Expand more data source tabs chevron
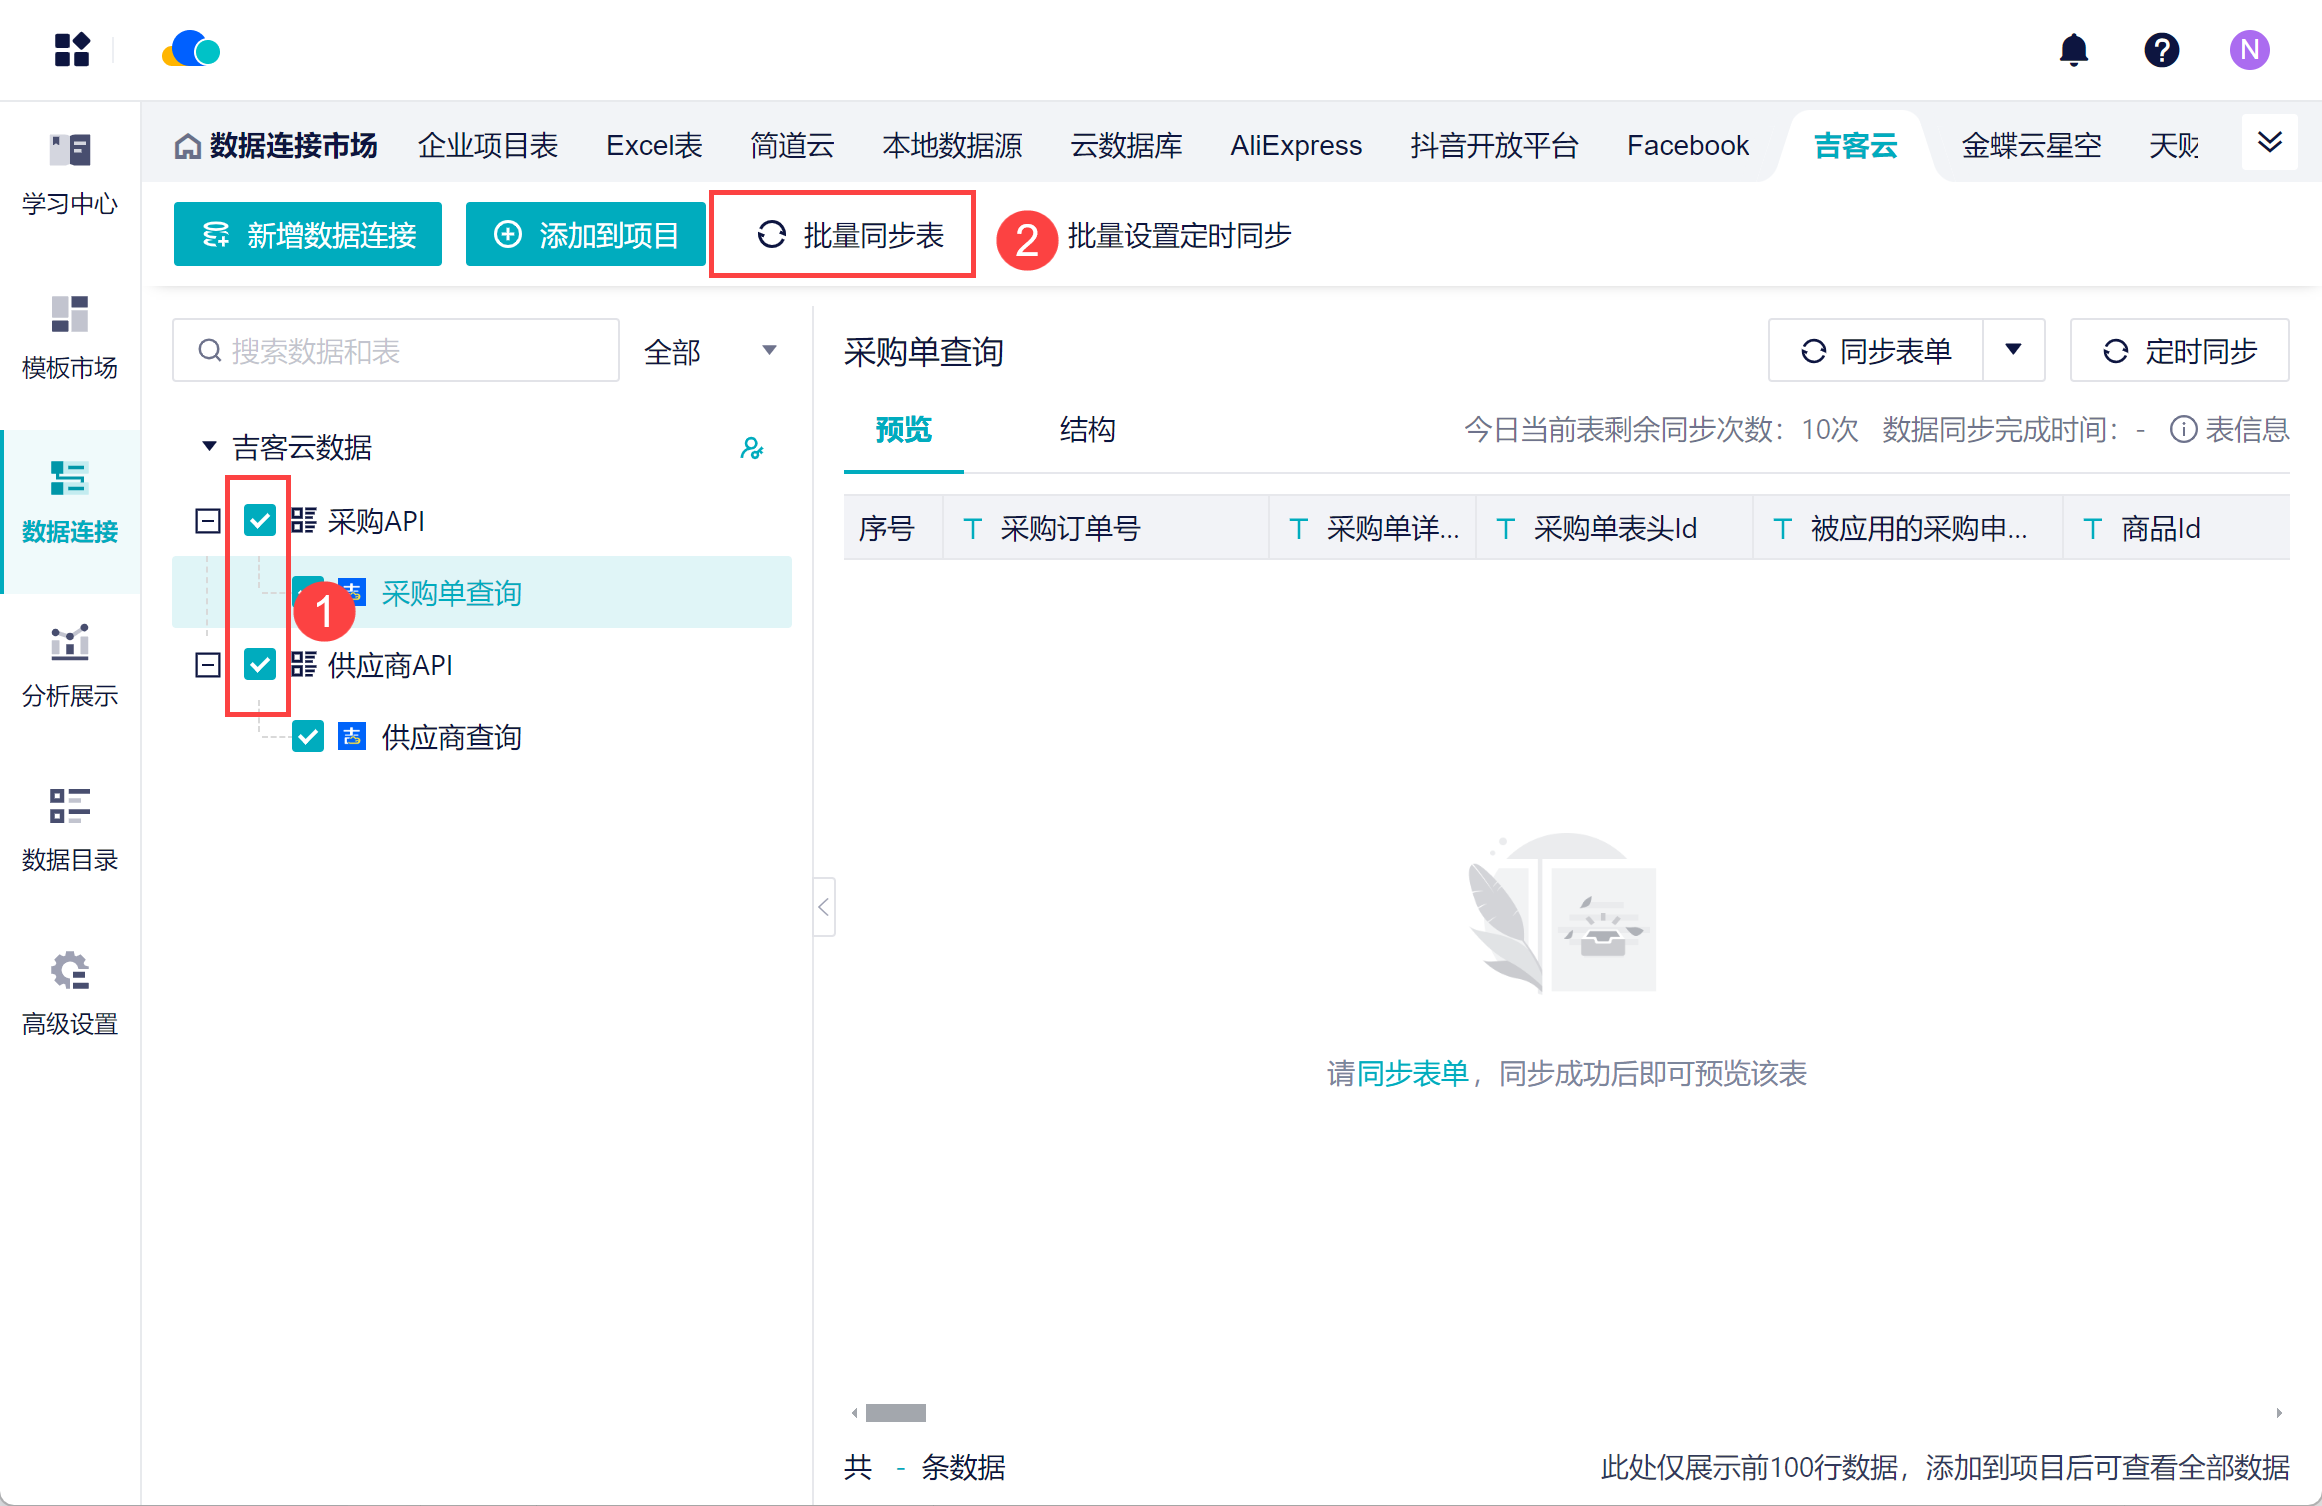Viewport: 2322px width, 1506px height. tap(2269, 142)
